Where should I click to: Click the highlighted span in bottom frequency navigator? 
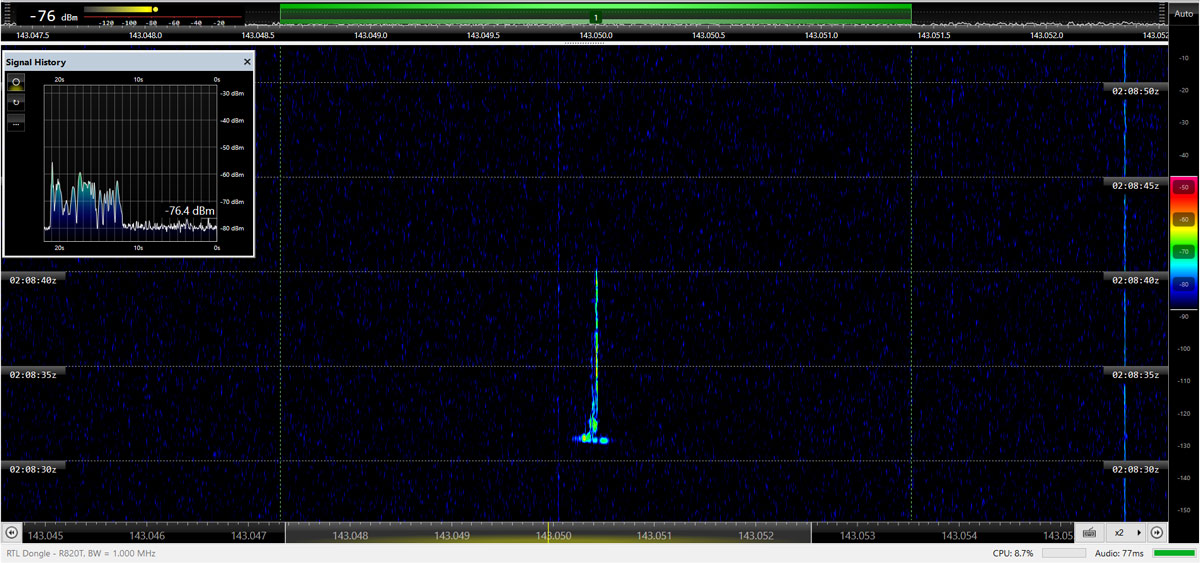point(548,535)
